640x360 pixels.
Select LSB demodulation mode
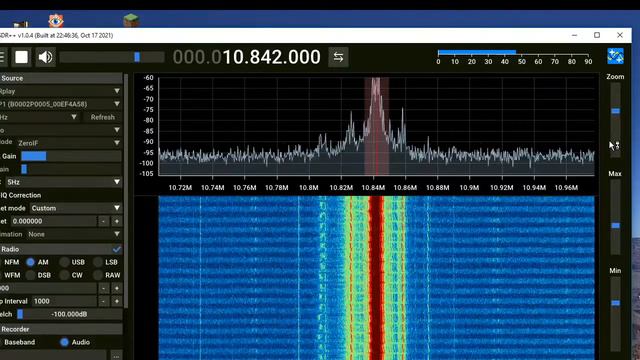[x=106, y=262]
